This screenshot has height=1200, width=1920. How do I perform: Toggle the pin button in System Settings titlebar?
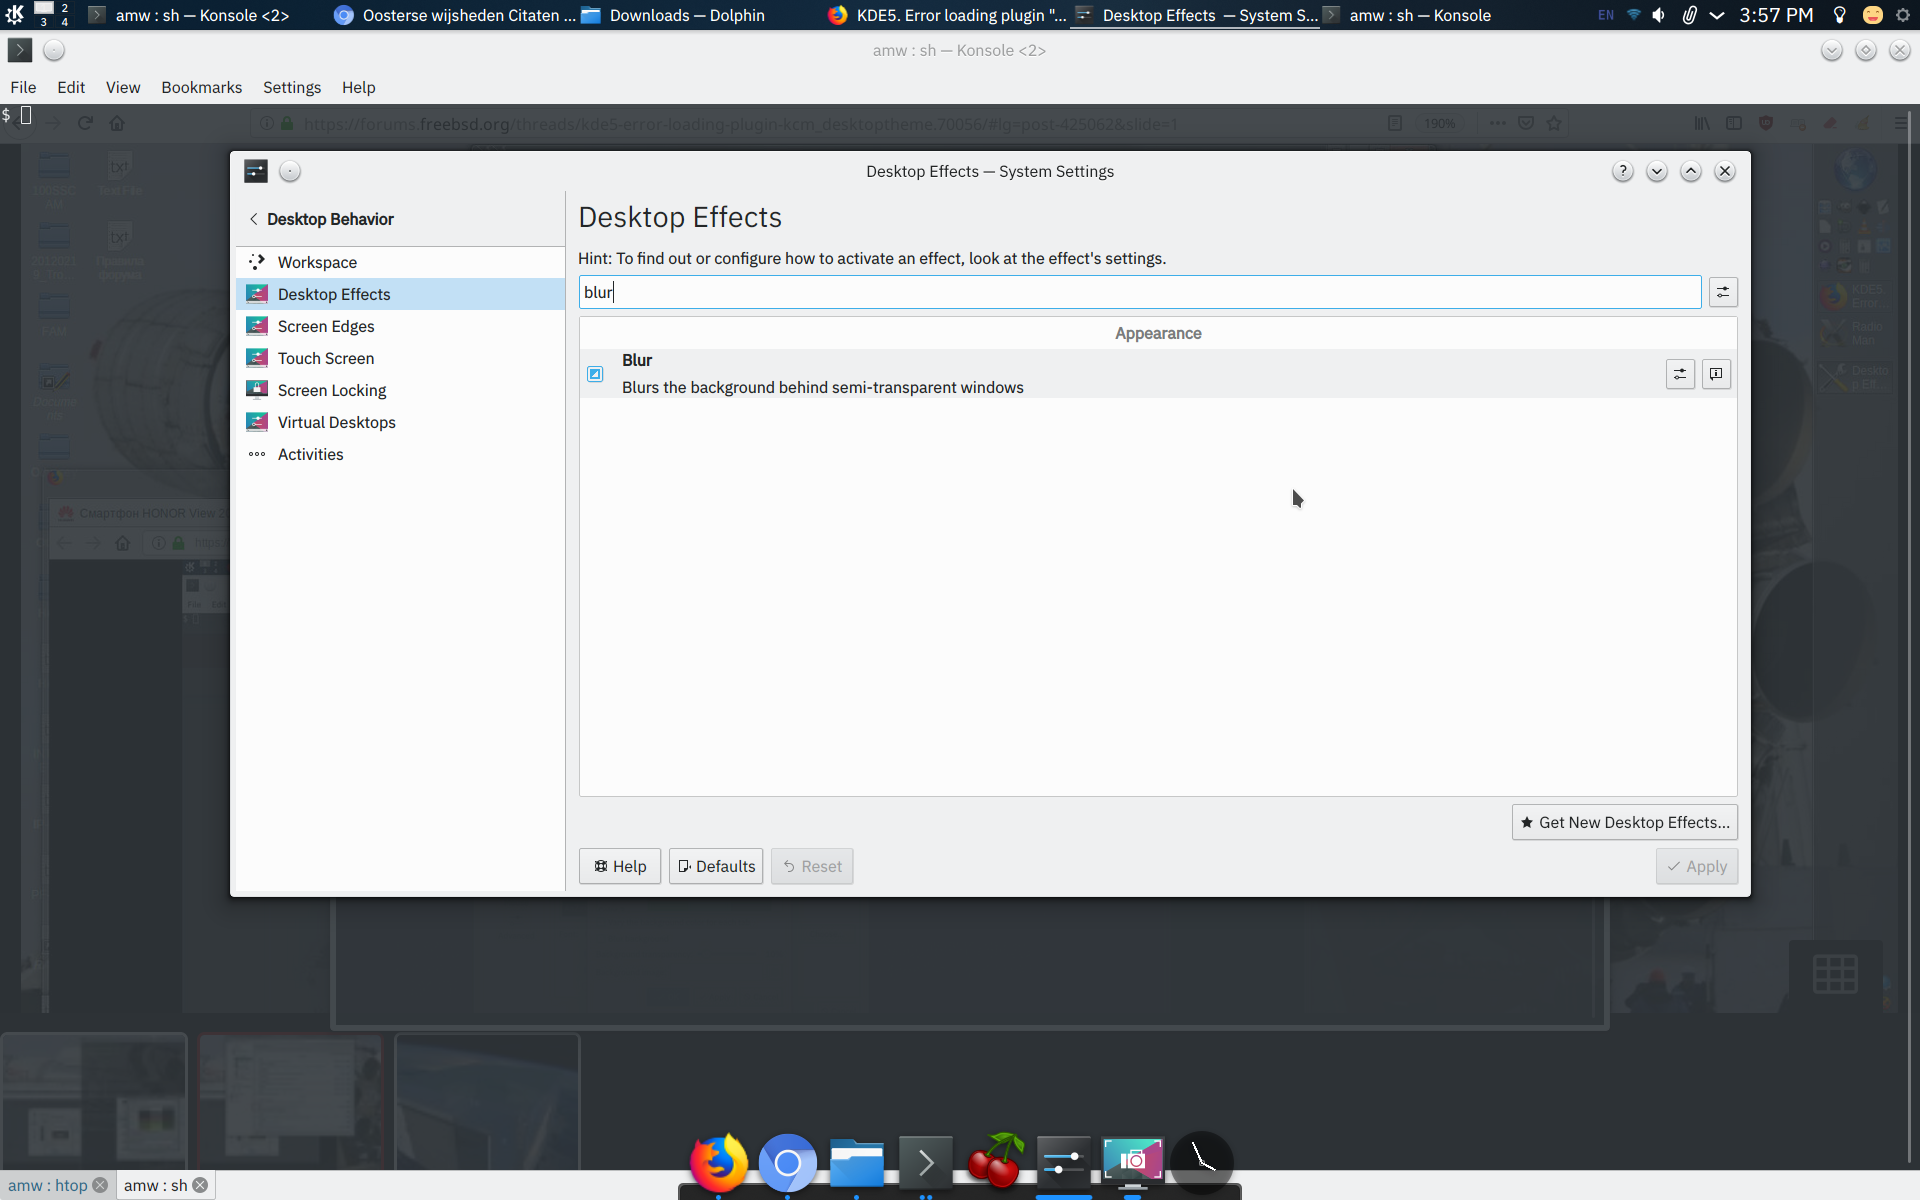point(290,171)
